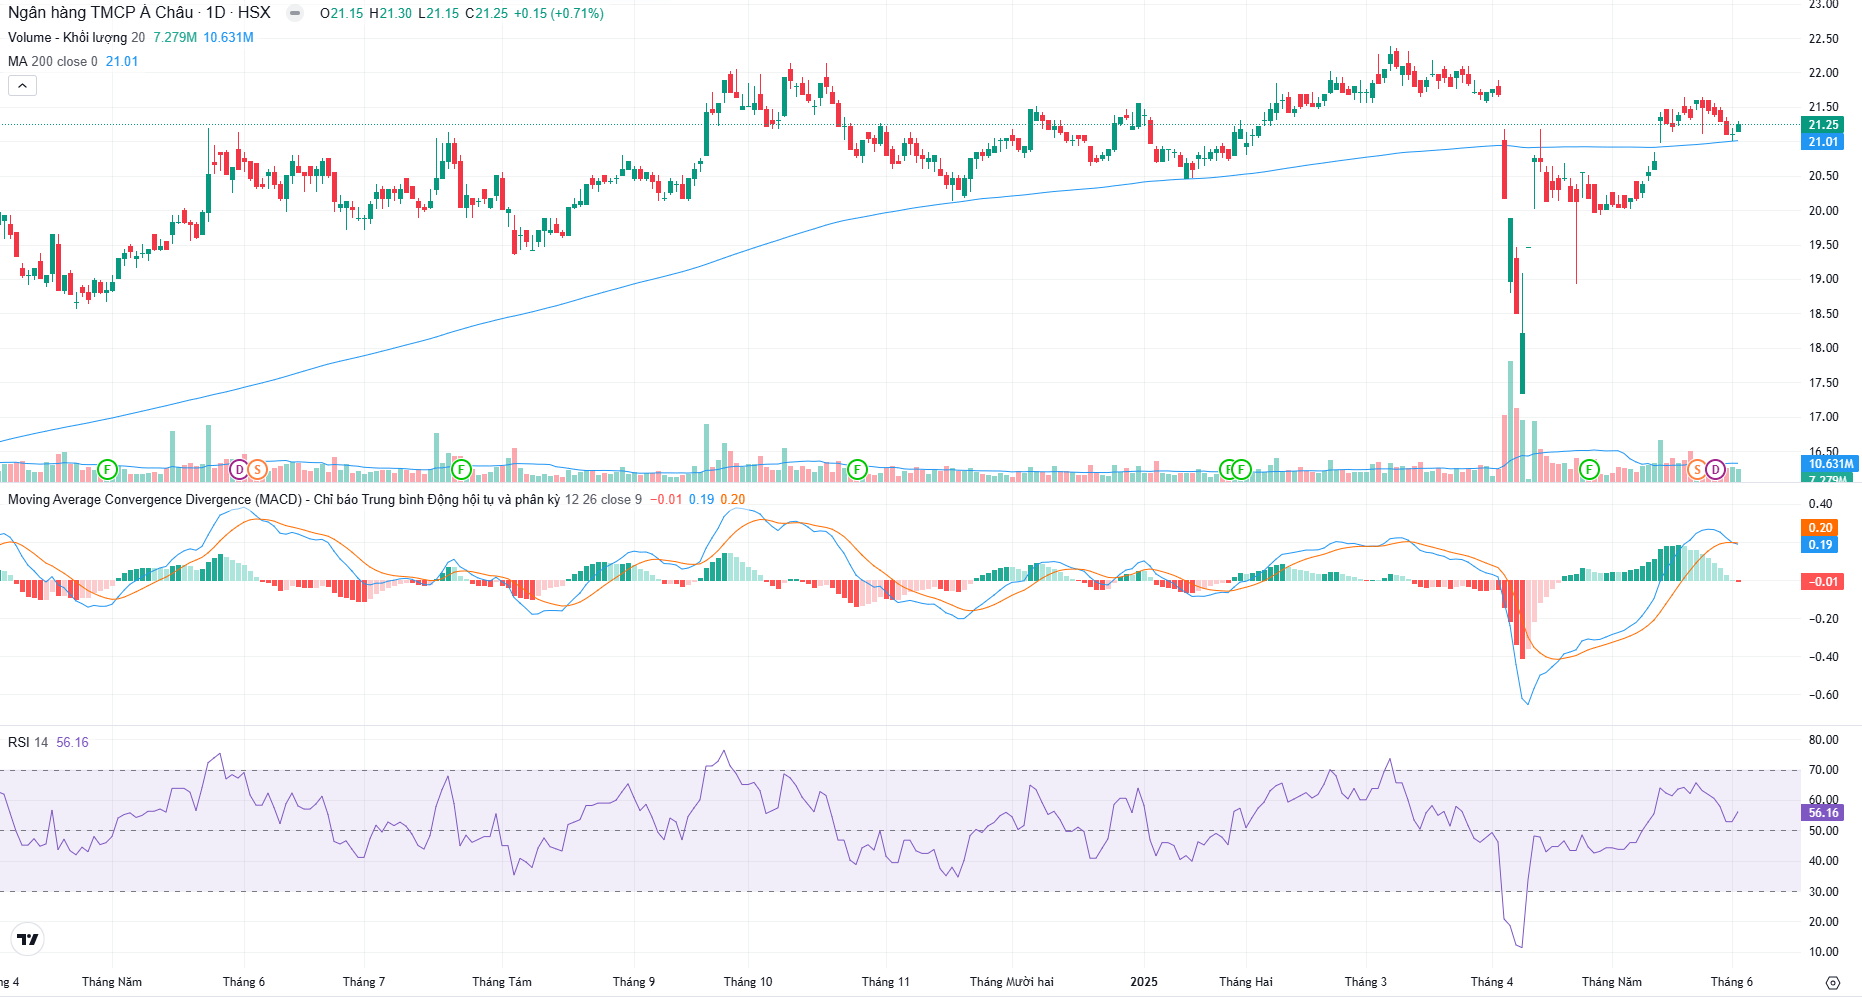This screenshot has width=1862, height=998.
Task: Click the 70.00 RSI scale value
Action: (1823, 770)
